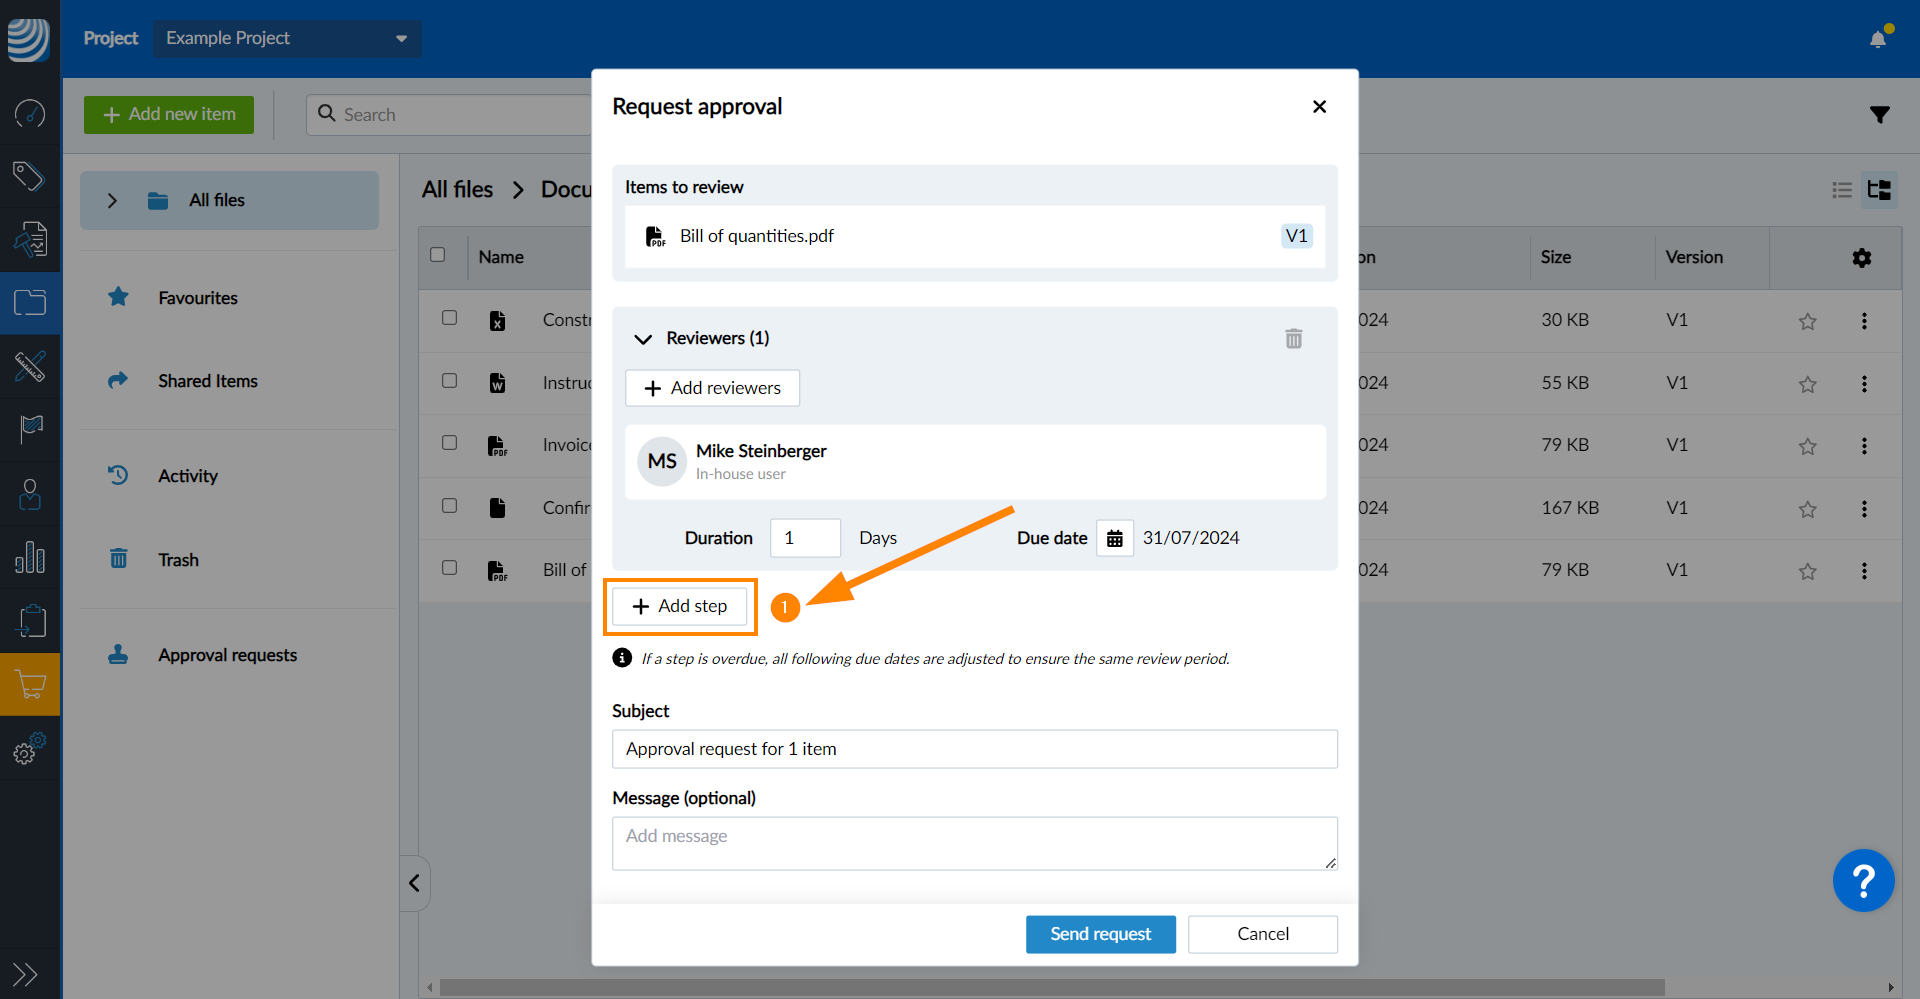This screenshot has height=999, width=1920.
Task: Click into the Subject text field
Action: (x=974, y=749)
